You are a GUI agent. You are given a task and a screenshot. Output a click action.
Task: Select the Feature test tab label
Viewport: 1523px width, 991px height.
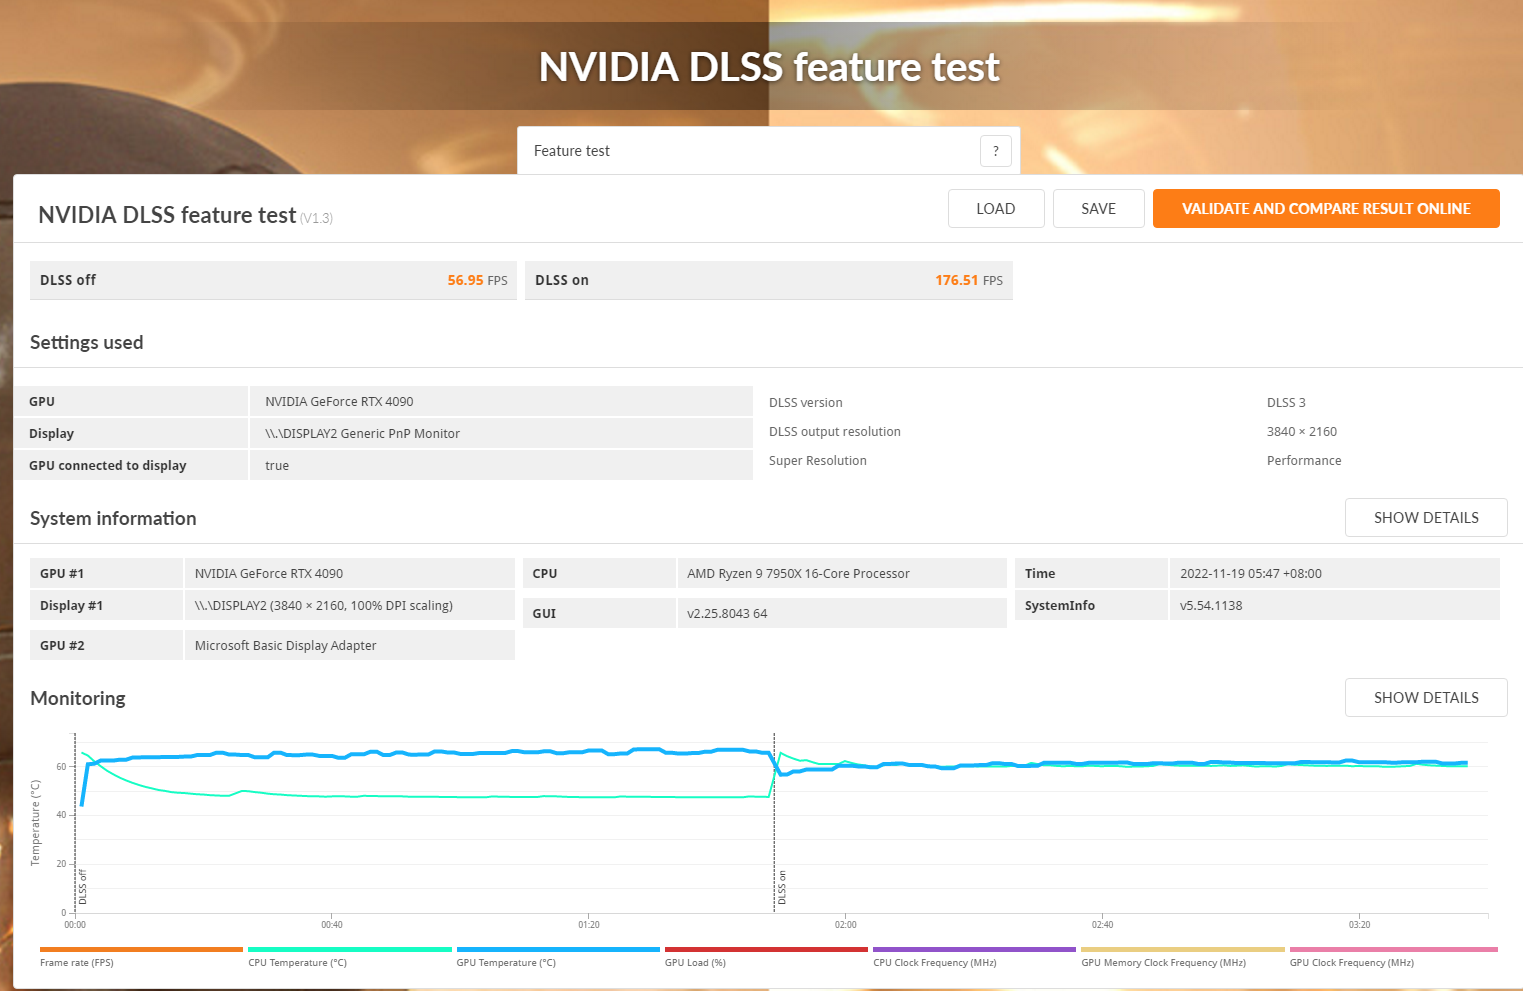pos(572,151)
